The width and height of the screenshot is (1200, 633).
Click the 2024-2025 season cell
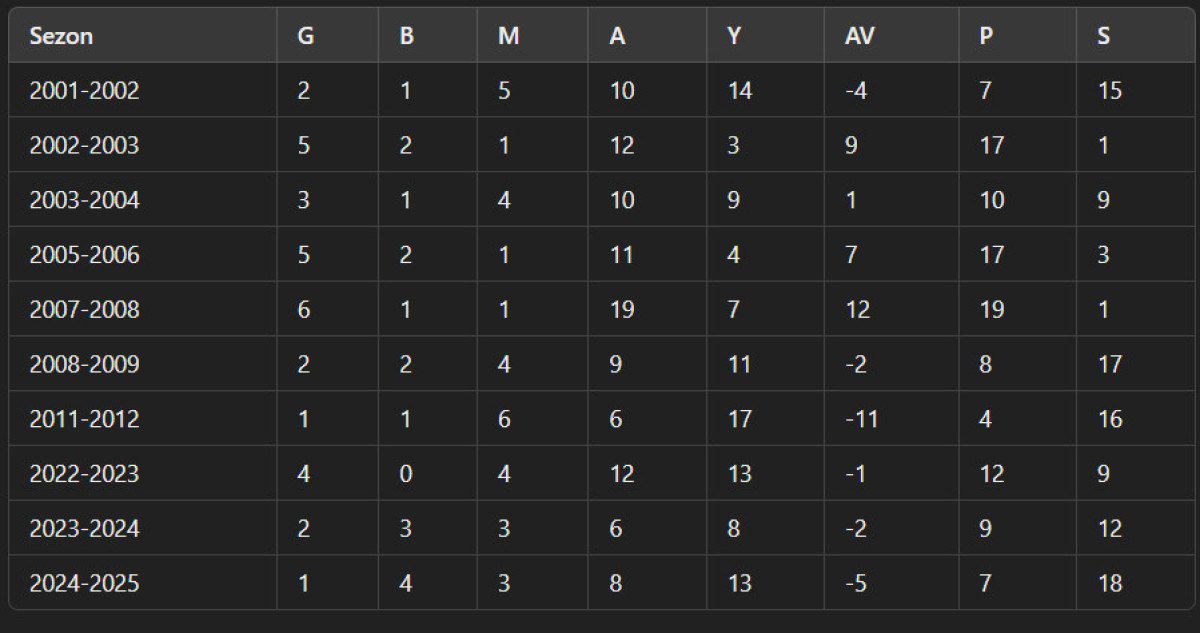(84, 583)
